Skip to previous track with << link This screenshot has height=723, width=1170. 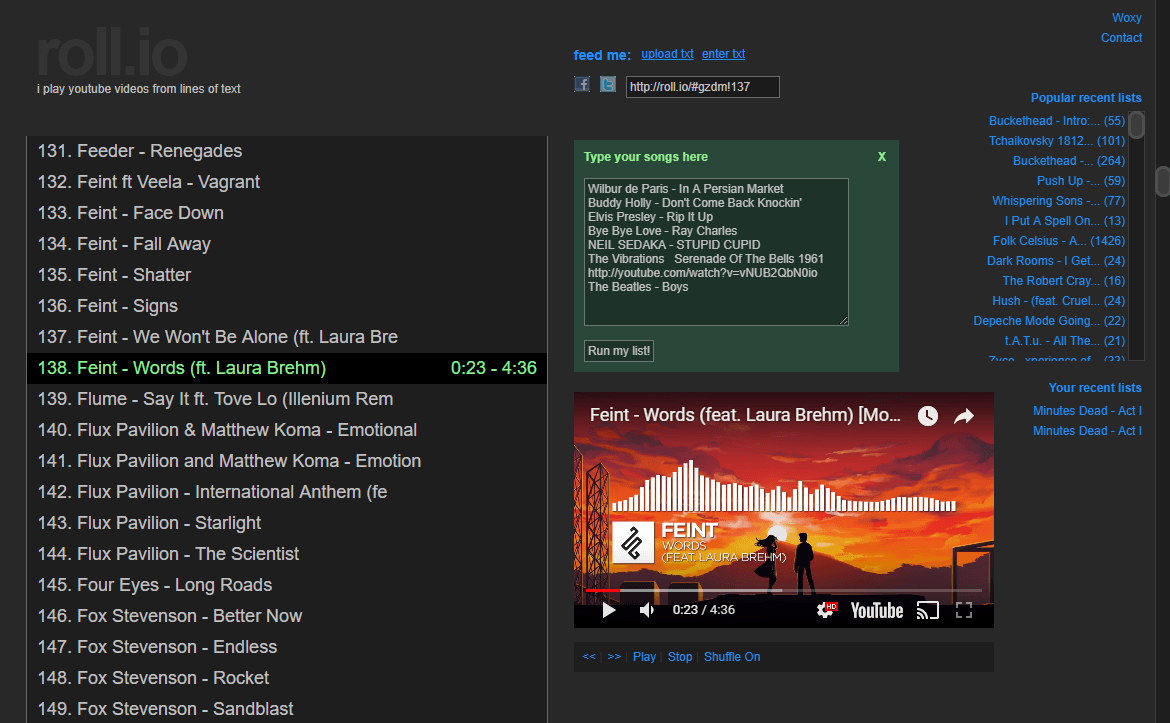589,657
